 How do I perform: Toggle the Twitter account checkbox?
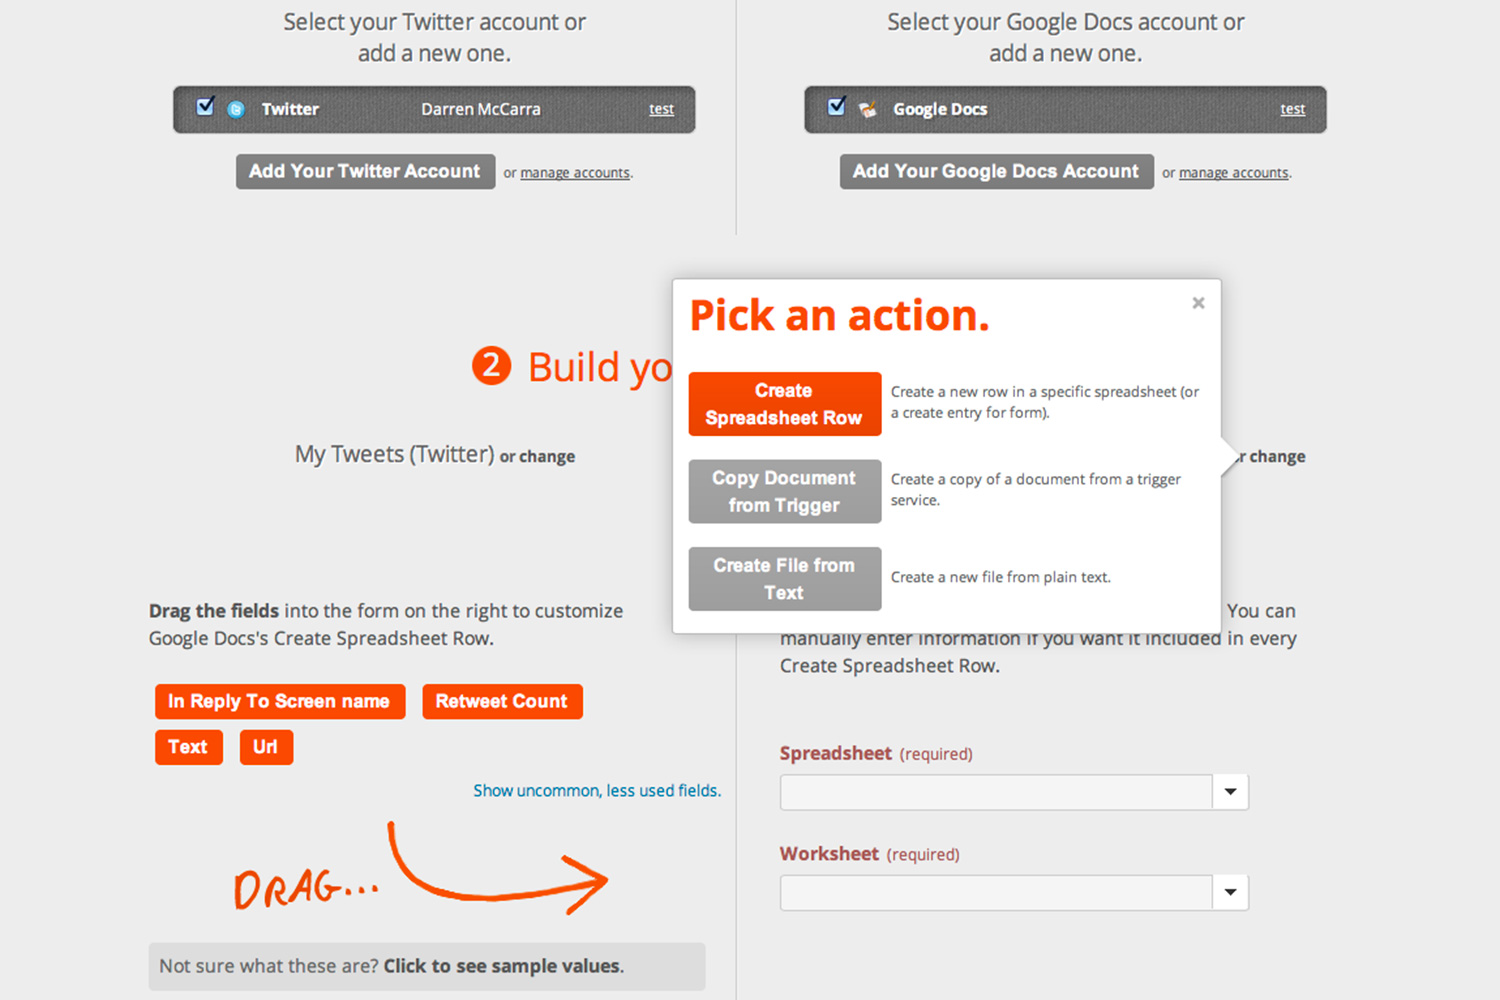click(x=205, y=107)
